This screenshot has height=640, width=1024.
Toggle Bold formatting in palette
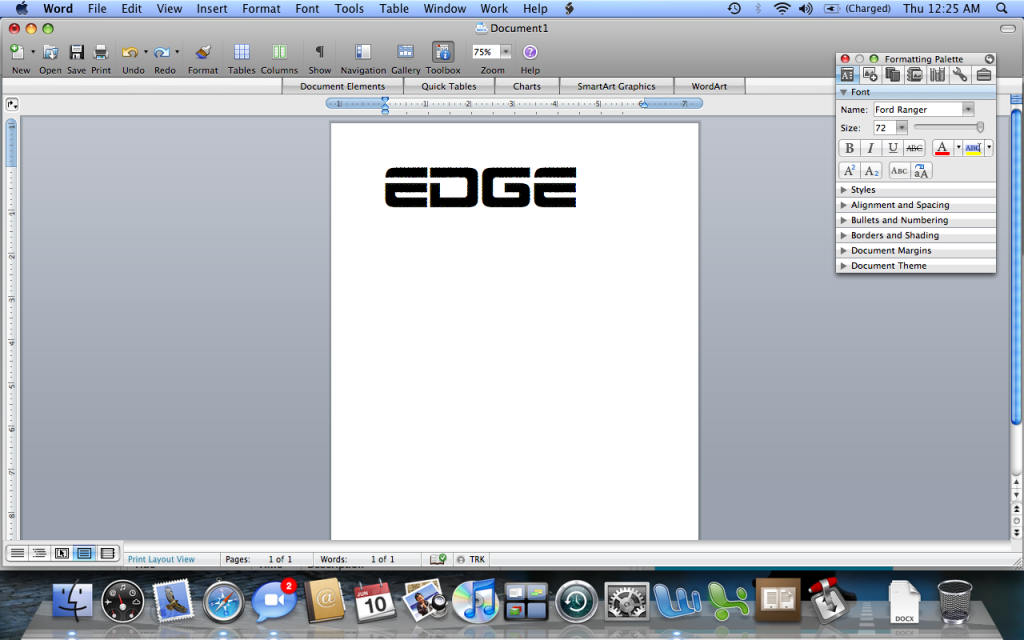[x=849, y=148]
